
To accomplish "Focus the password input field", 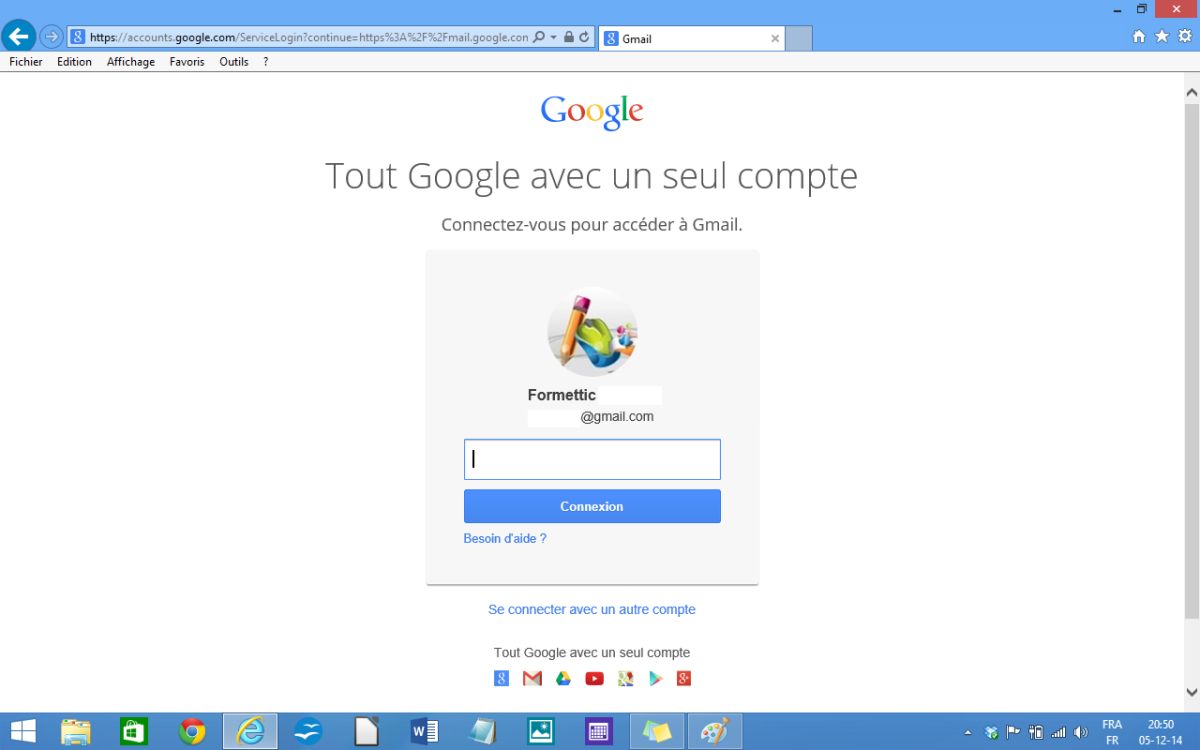I will (592, 460).
